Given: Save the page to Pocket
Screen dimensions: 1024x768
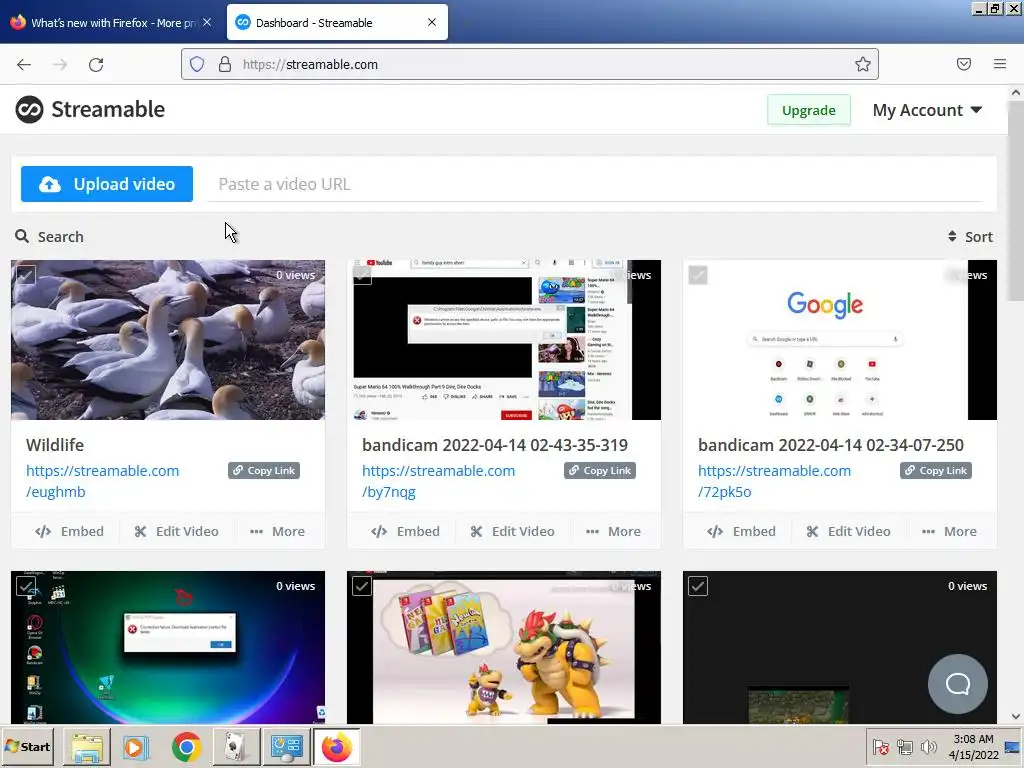Looking at the screenshot, I should click(963, 64).
